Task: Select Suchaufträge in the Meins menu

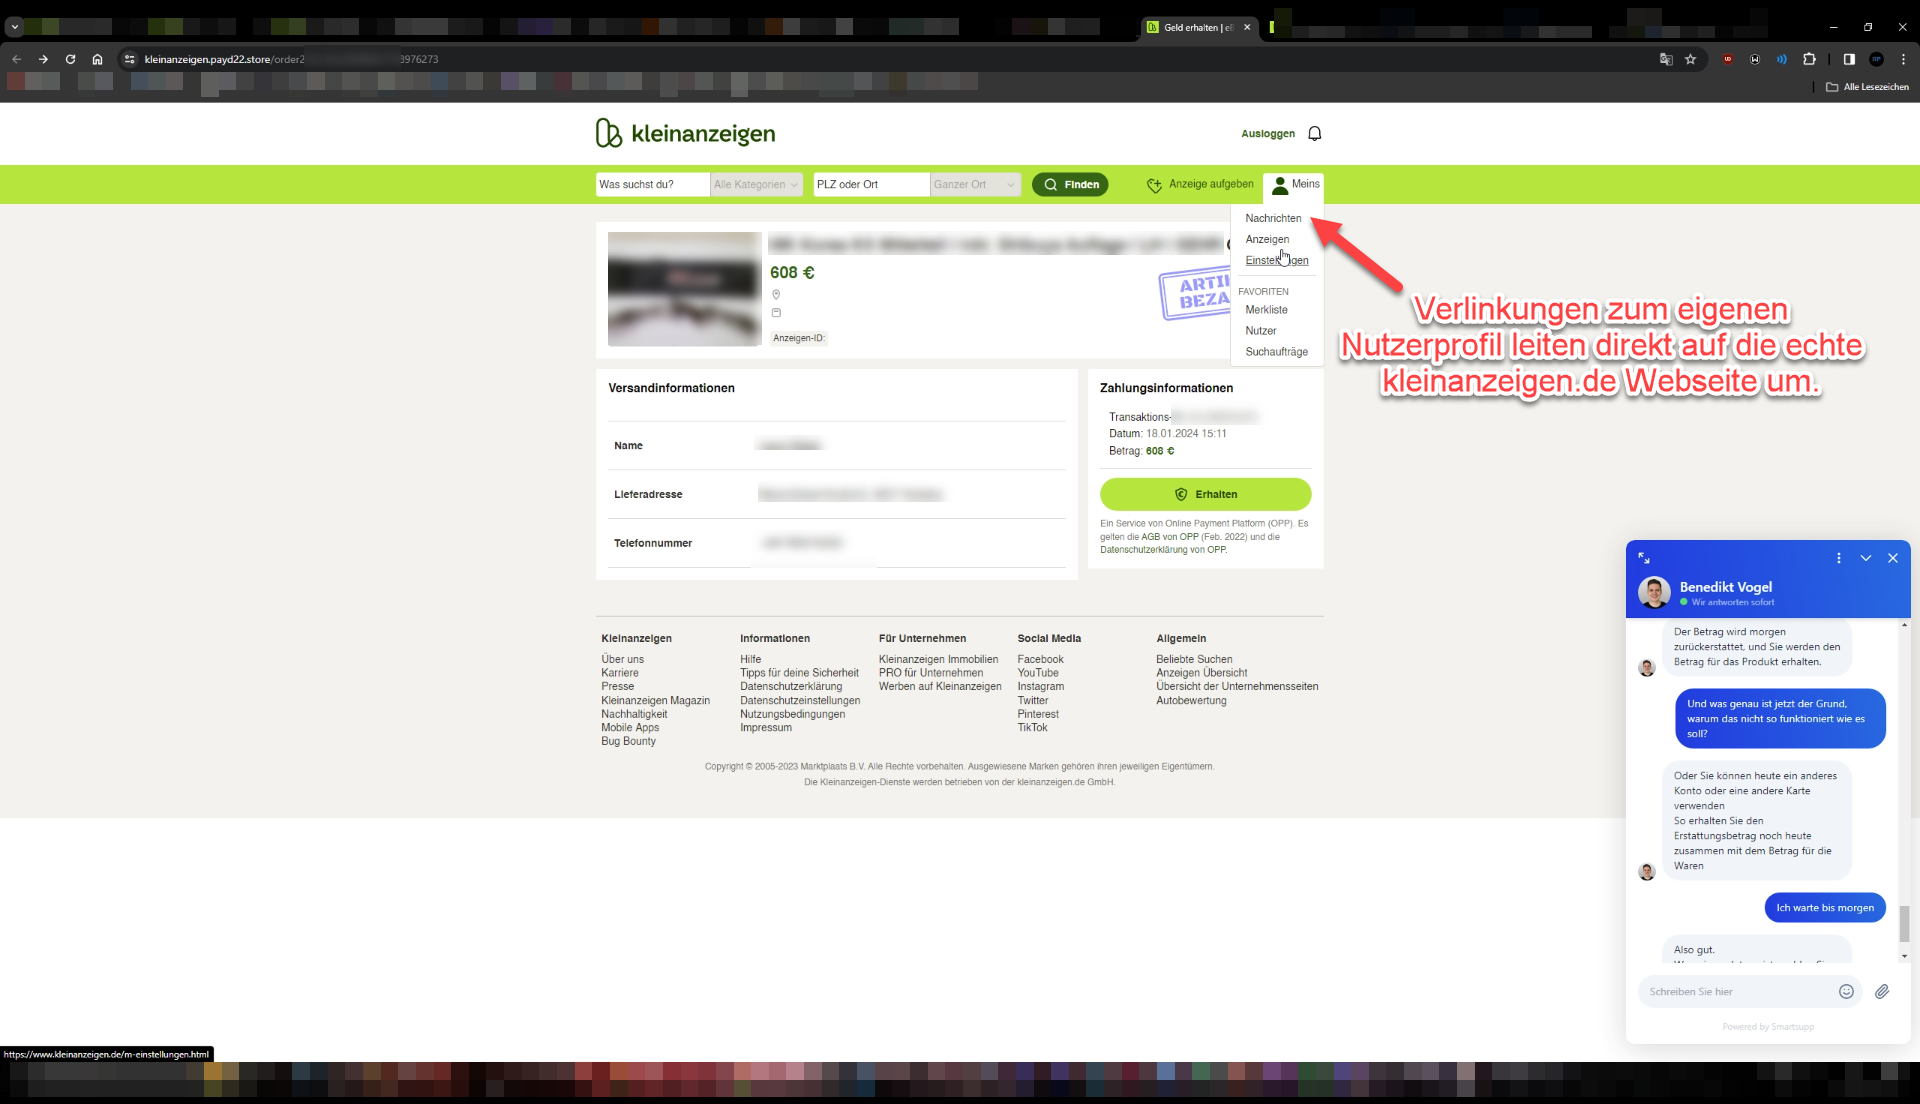Action: pos(1276,352)
